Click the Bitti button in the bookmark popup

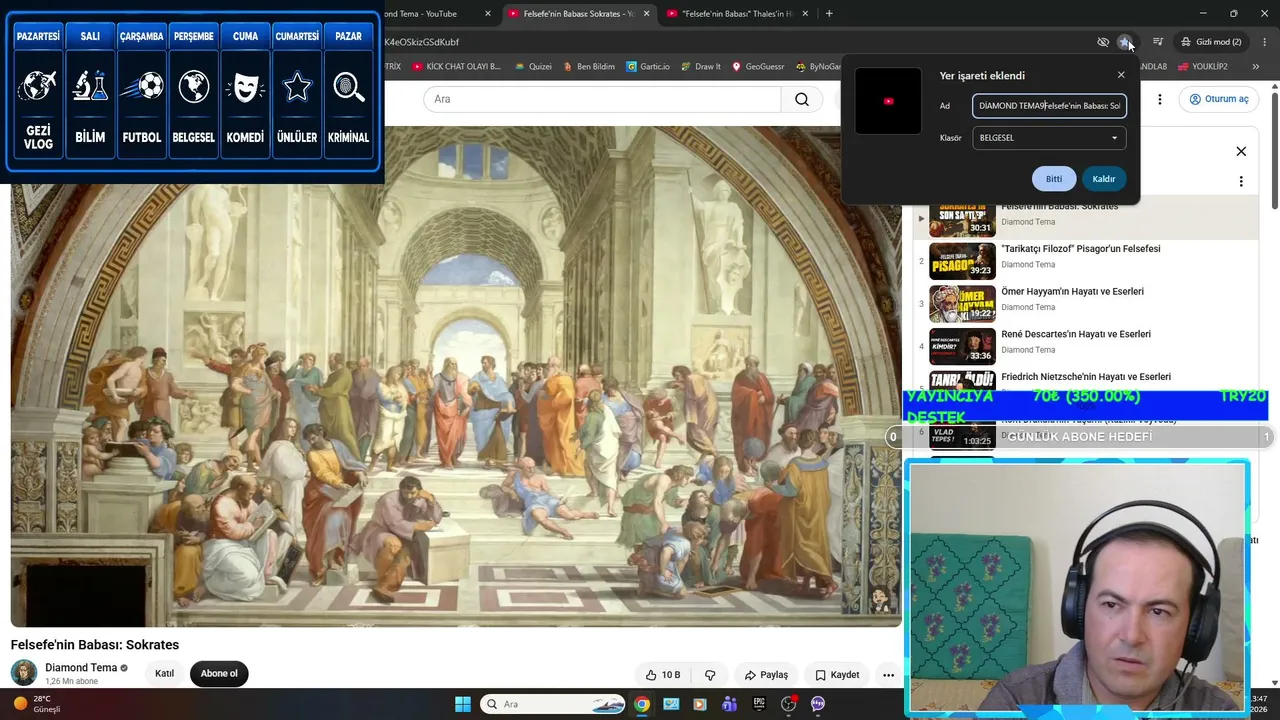point(1054,179)
